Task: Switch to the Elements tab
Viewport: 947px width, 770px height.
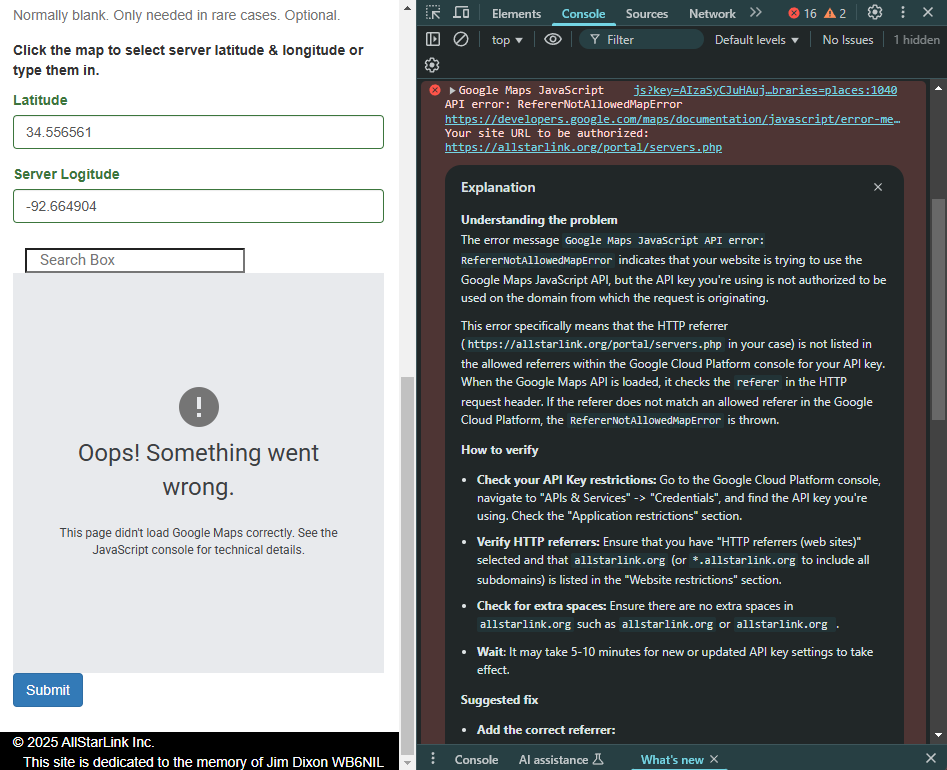Action: 516,14
